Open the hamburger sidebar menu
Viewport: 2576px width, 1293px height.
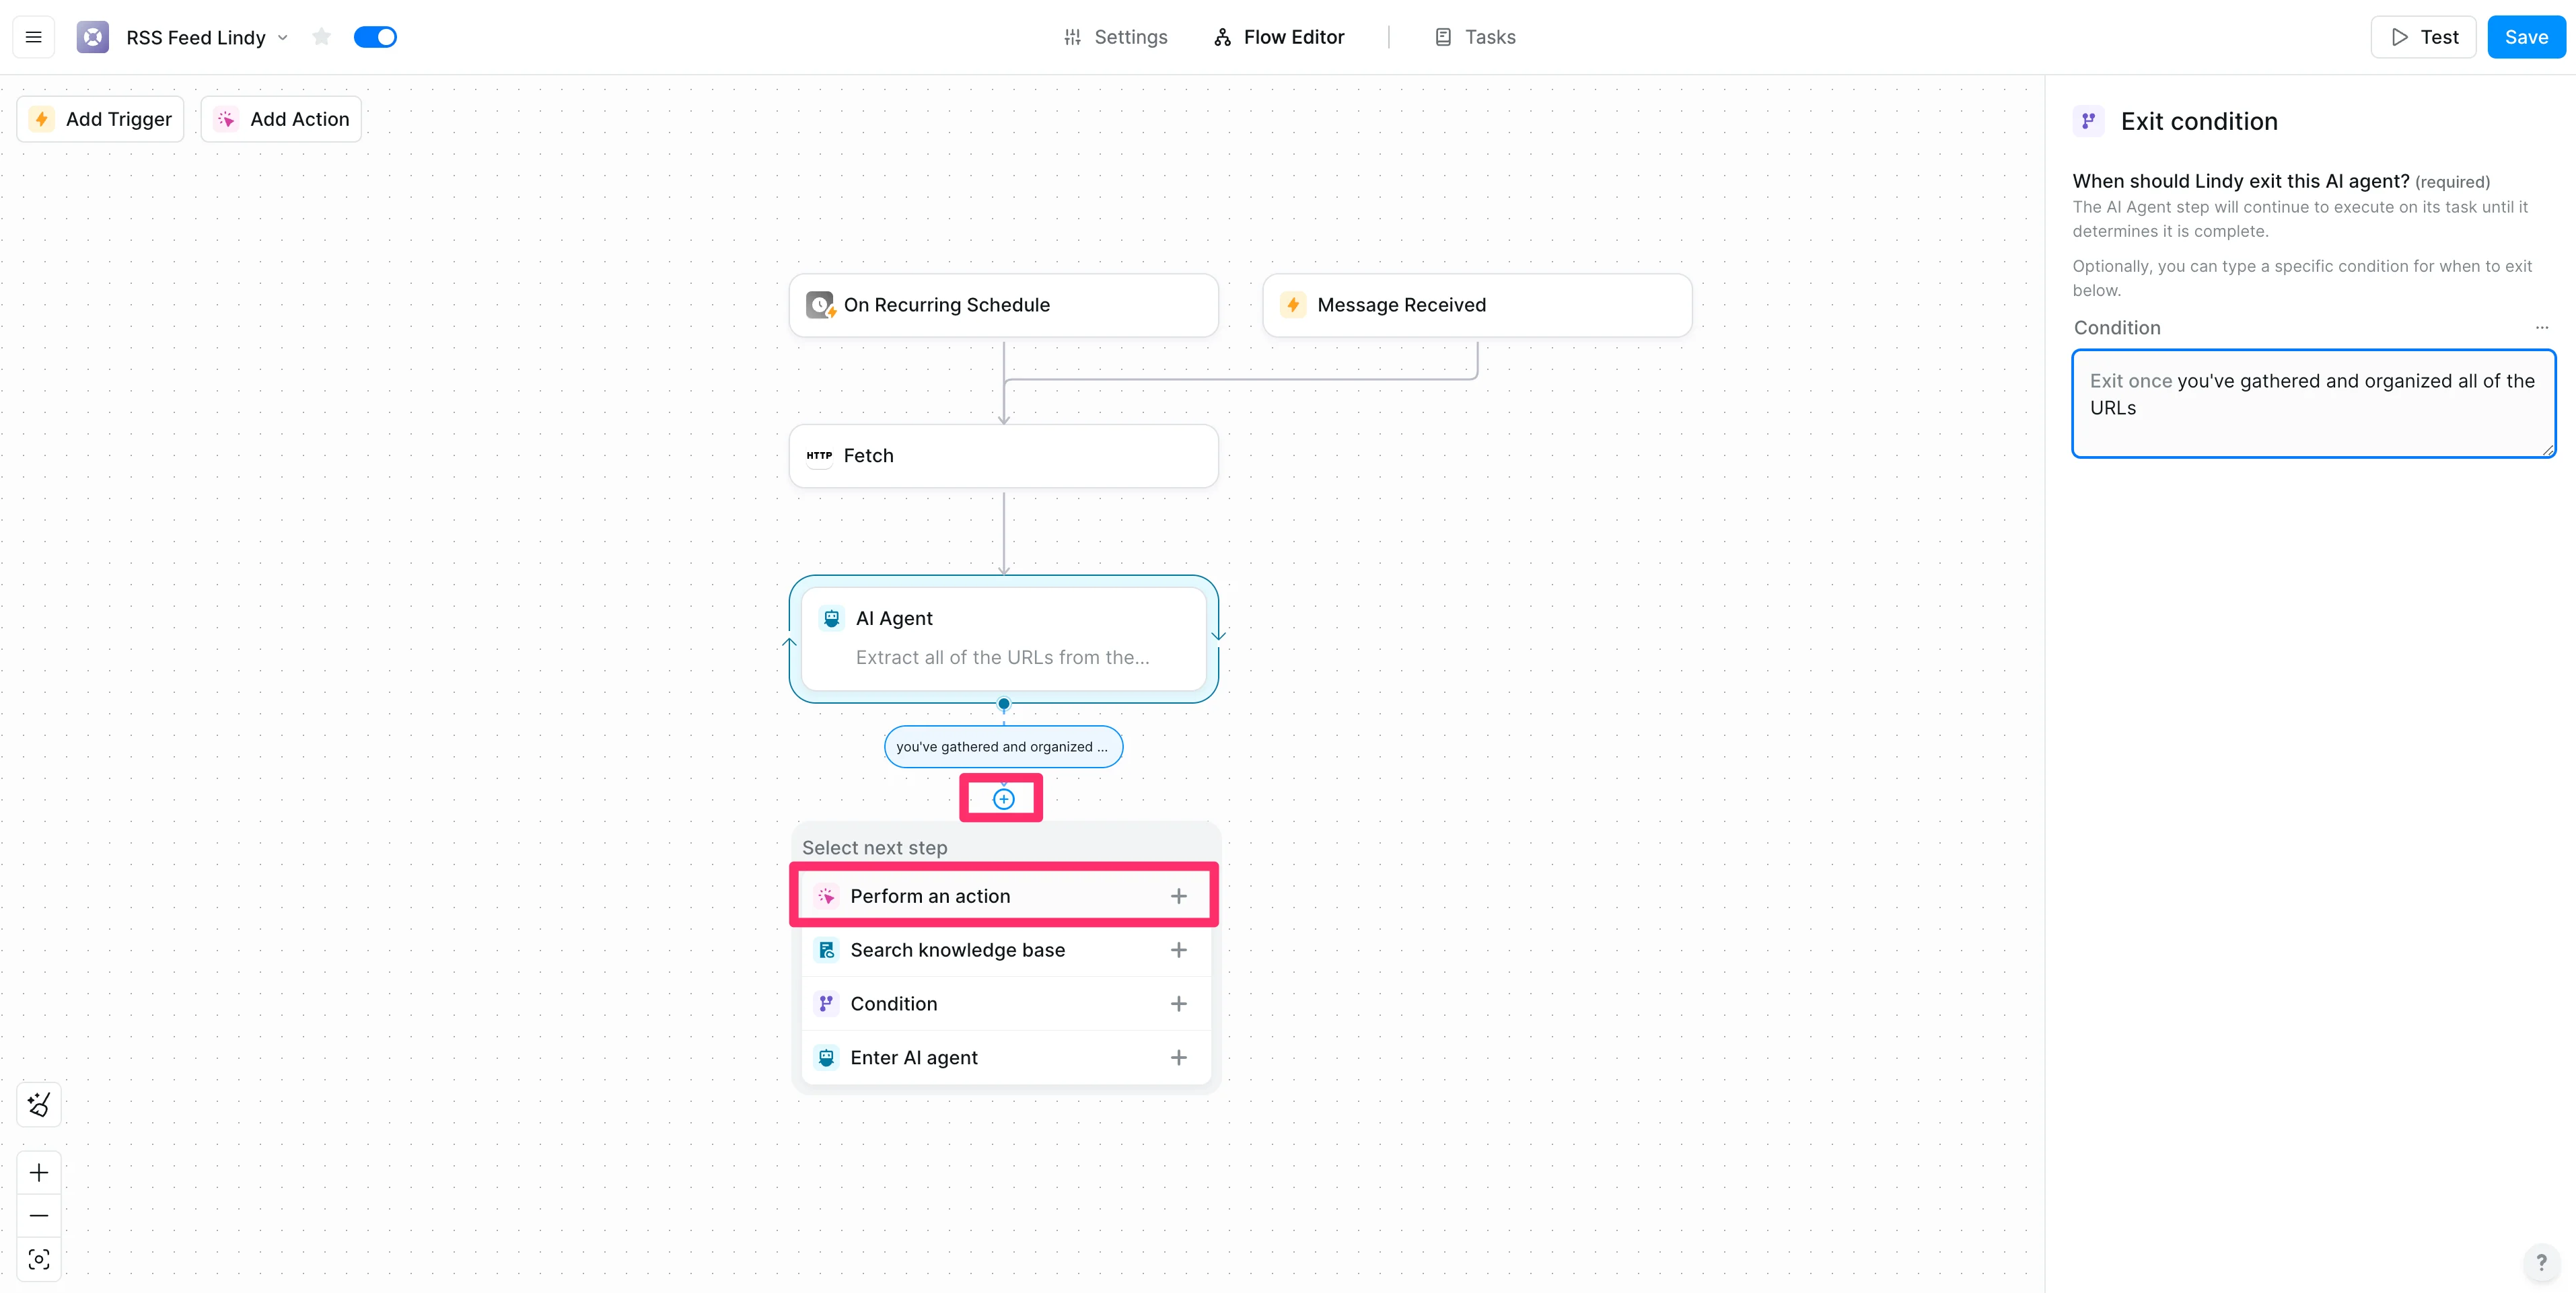[33, 37]
